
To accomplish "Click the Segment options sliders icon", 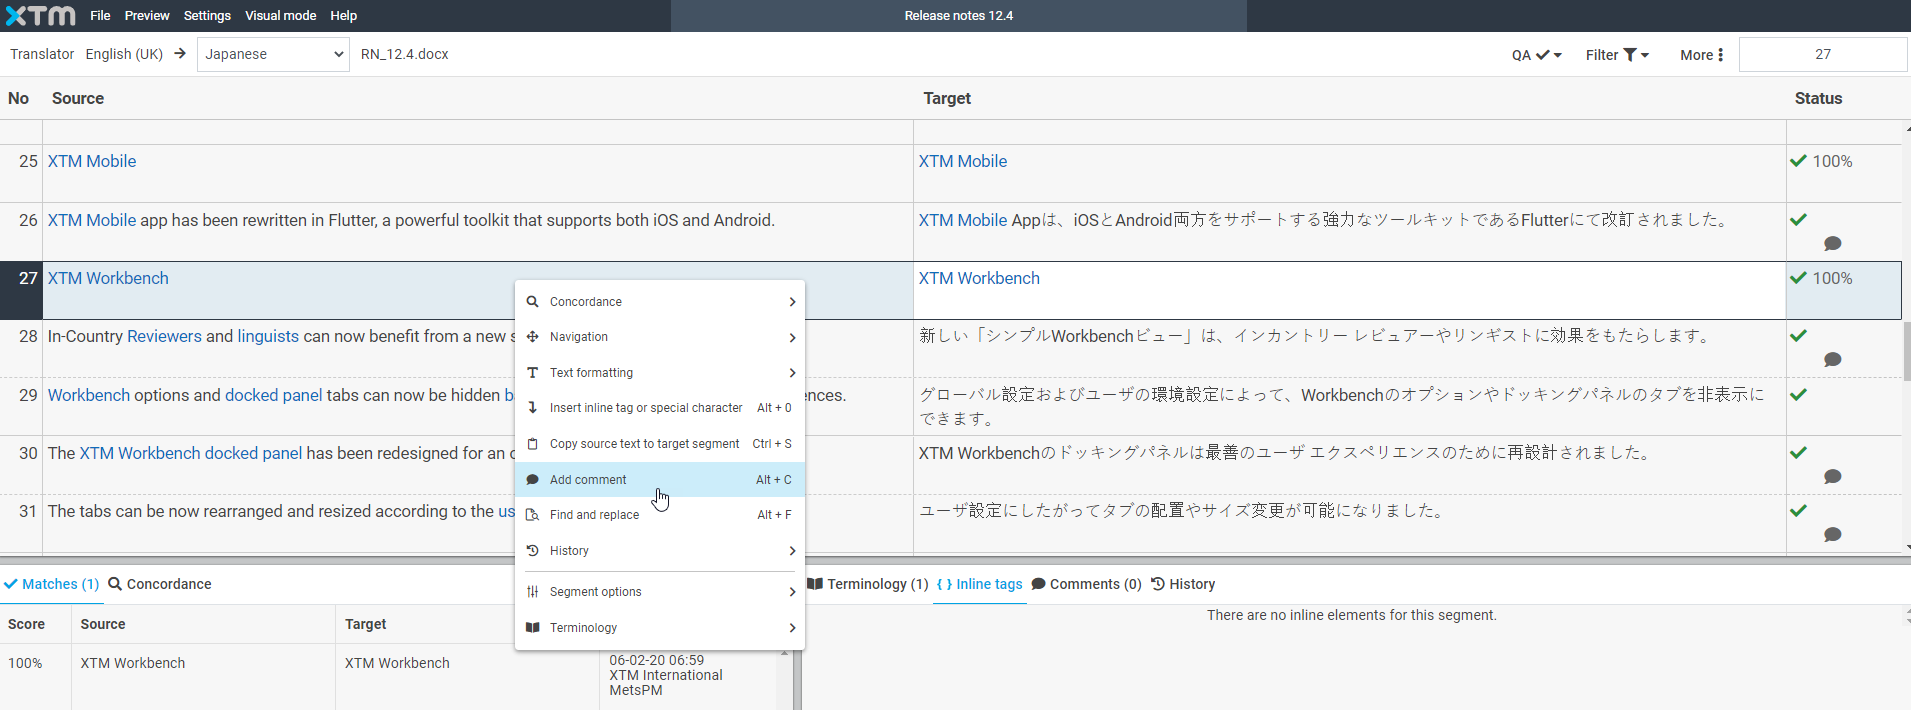I will coord(532,592).
